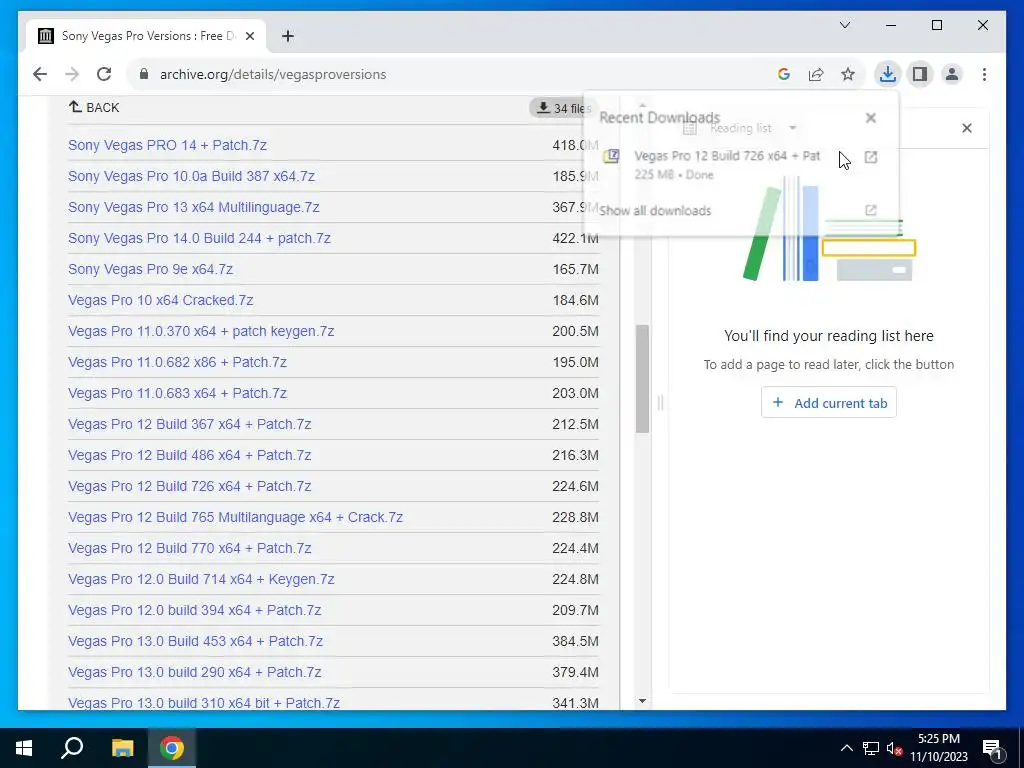Click the scrollbar down arrow

pyautogui.click(x=642, y=701)
